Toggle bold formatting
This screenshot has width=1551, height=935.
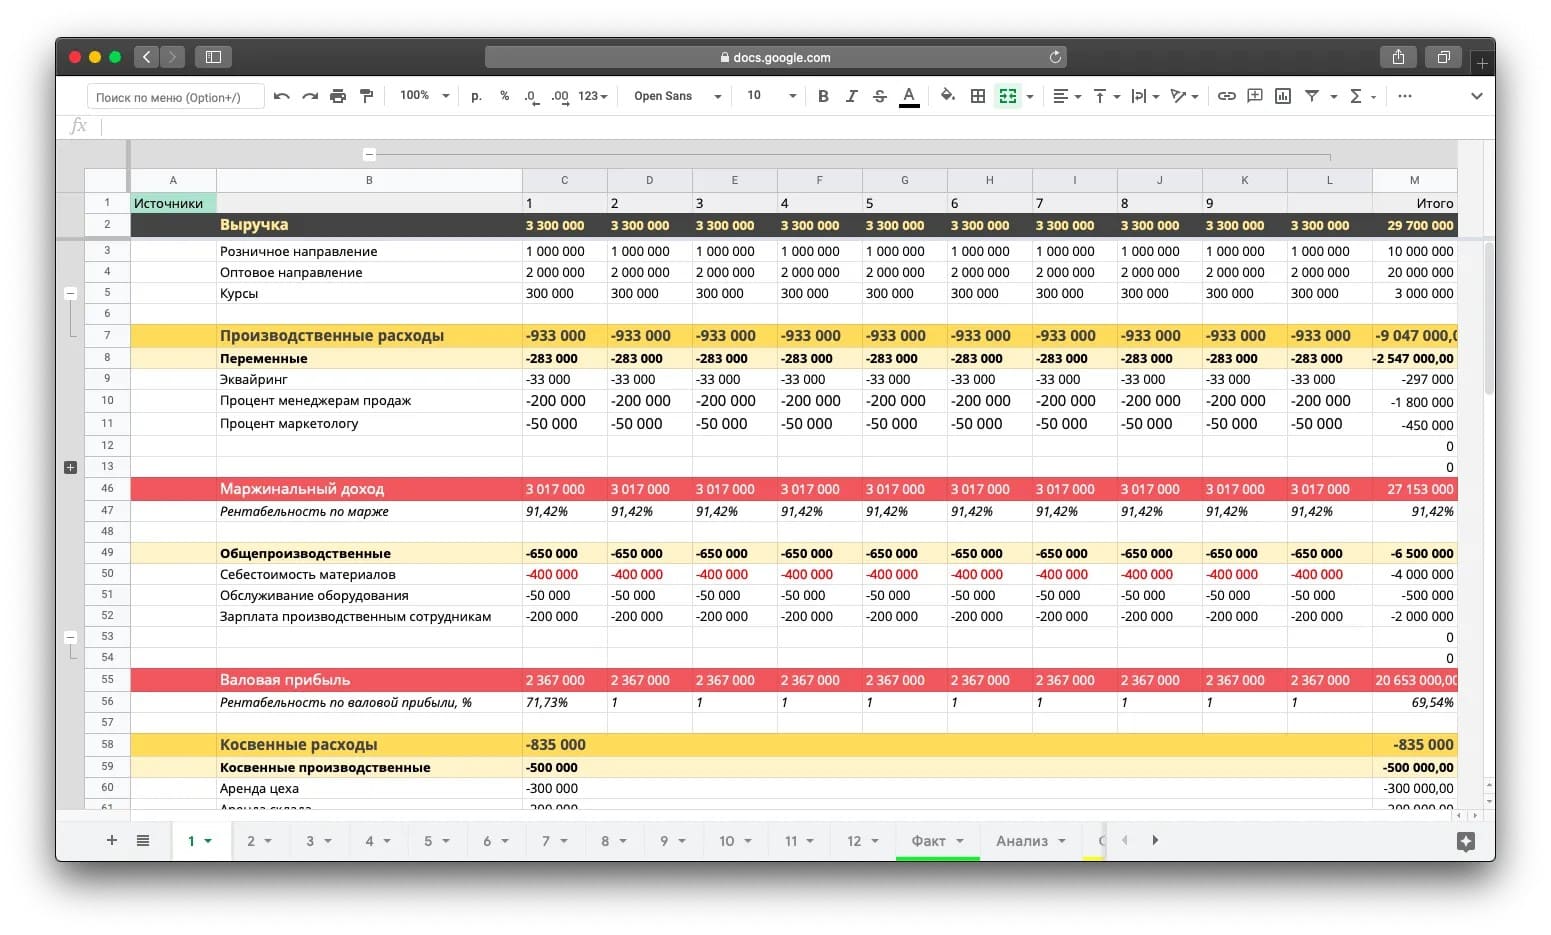click(823, 96)
